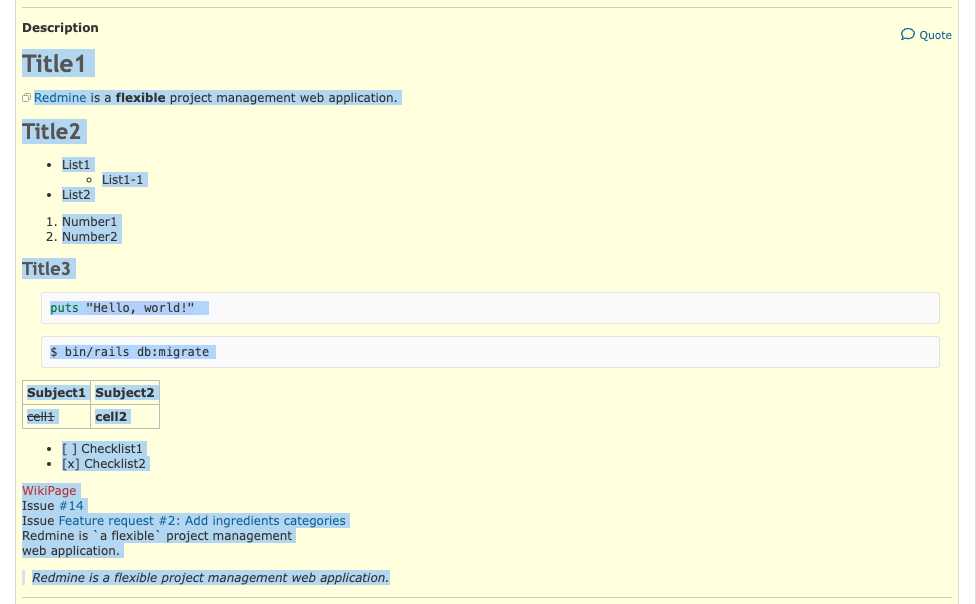Screen dimensions: 976x604
Task: Click the Number1 list item
Action: point(90,222)
